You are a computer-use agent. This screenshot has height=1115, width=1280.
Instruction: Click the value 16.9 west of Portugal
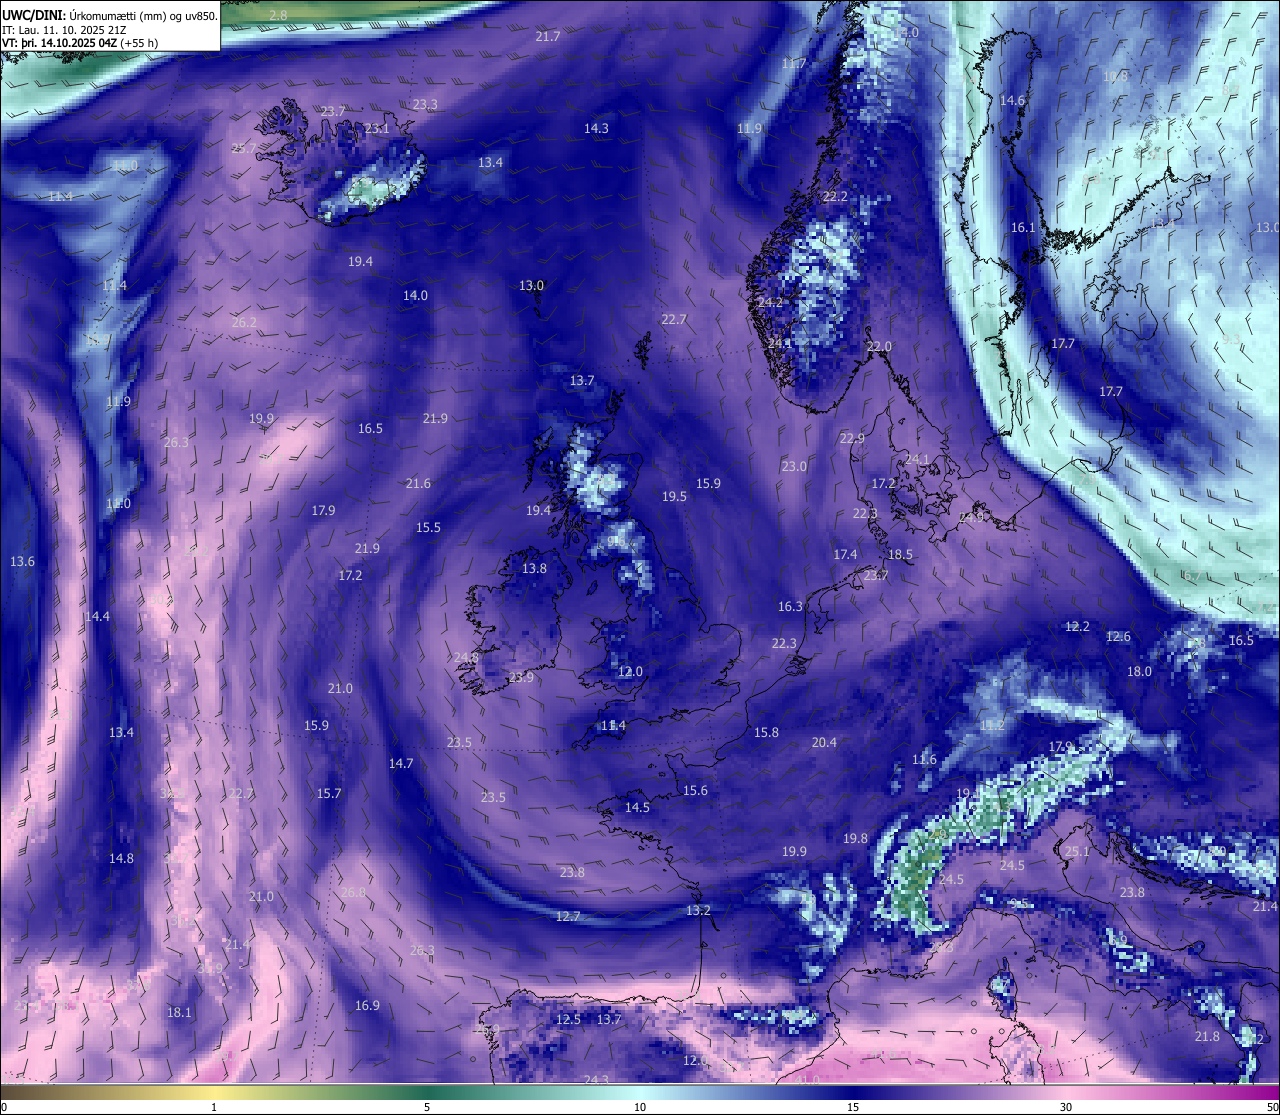pyautogui.click(x=367, y=1006)
